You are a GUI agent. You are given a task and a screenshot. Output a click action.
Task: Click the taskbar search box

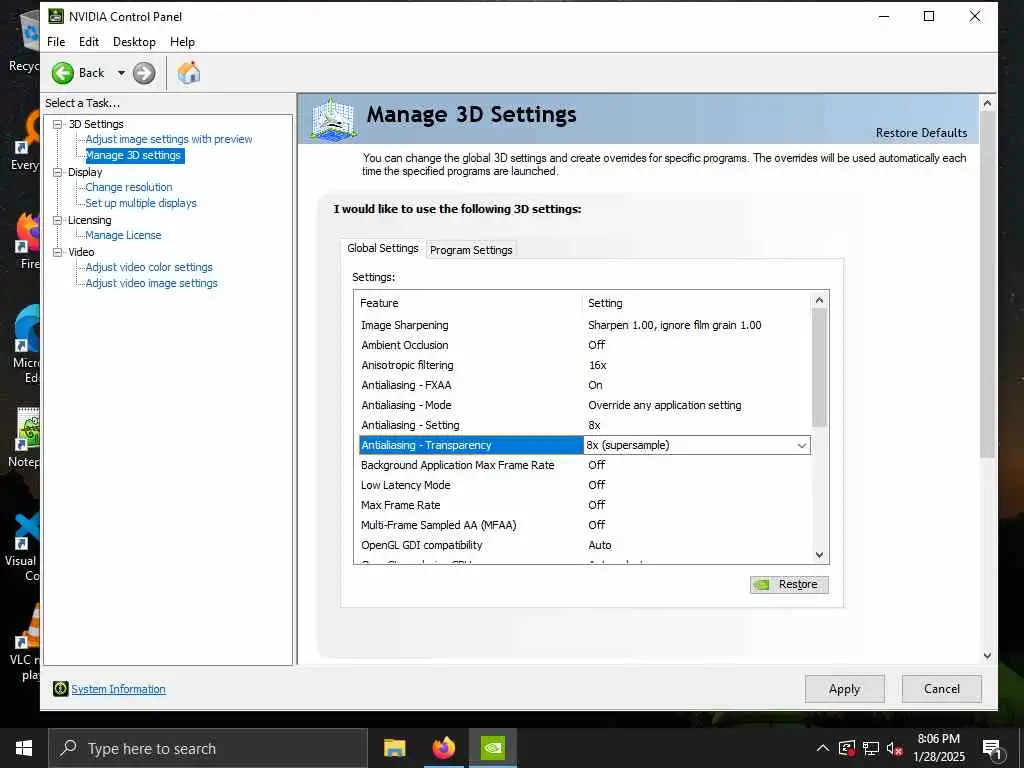point(208,748)
